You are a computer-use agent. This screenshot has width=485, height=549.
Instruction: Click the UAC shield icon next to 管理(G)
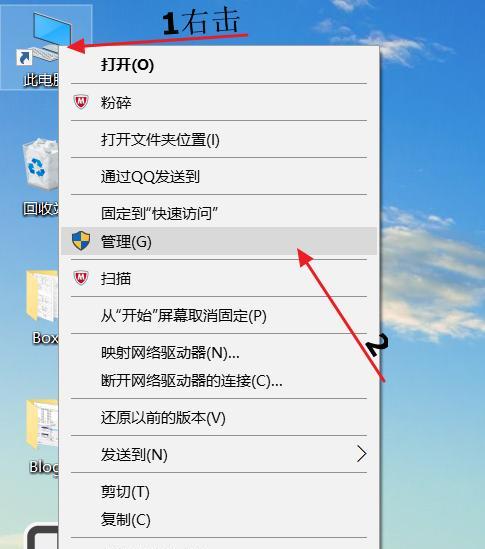tap(81, 241)
